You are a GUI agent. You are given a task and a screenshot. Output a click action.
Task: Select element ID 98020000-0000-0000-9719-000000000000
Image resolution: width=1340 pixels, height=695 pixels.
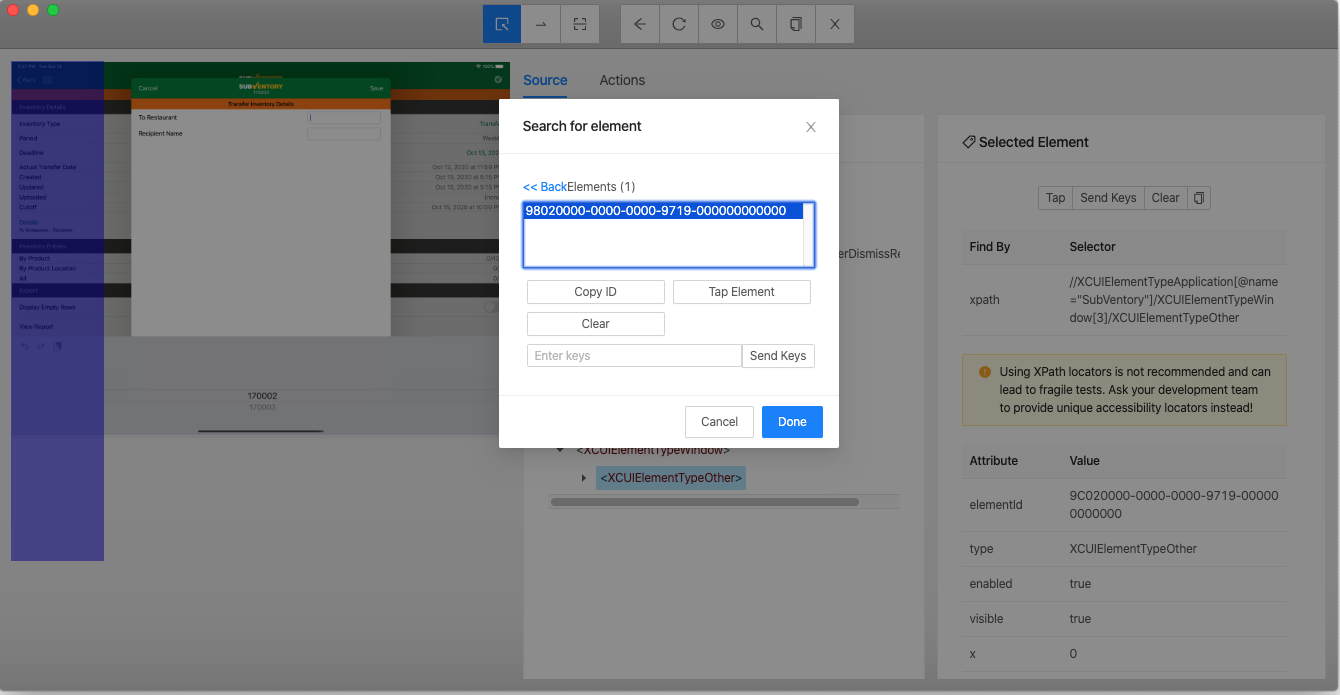point(663,211)
